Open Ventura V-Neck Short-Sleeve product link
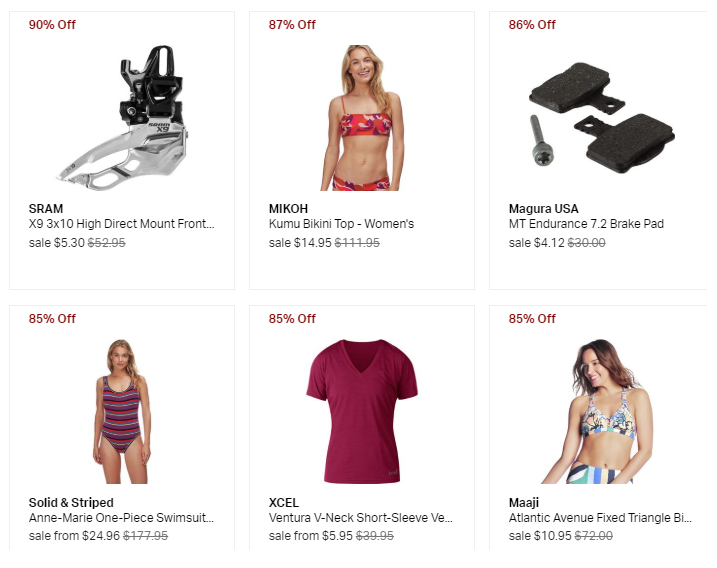717x568 pixels. point(361,518)
